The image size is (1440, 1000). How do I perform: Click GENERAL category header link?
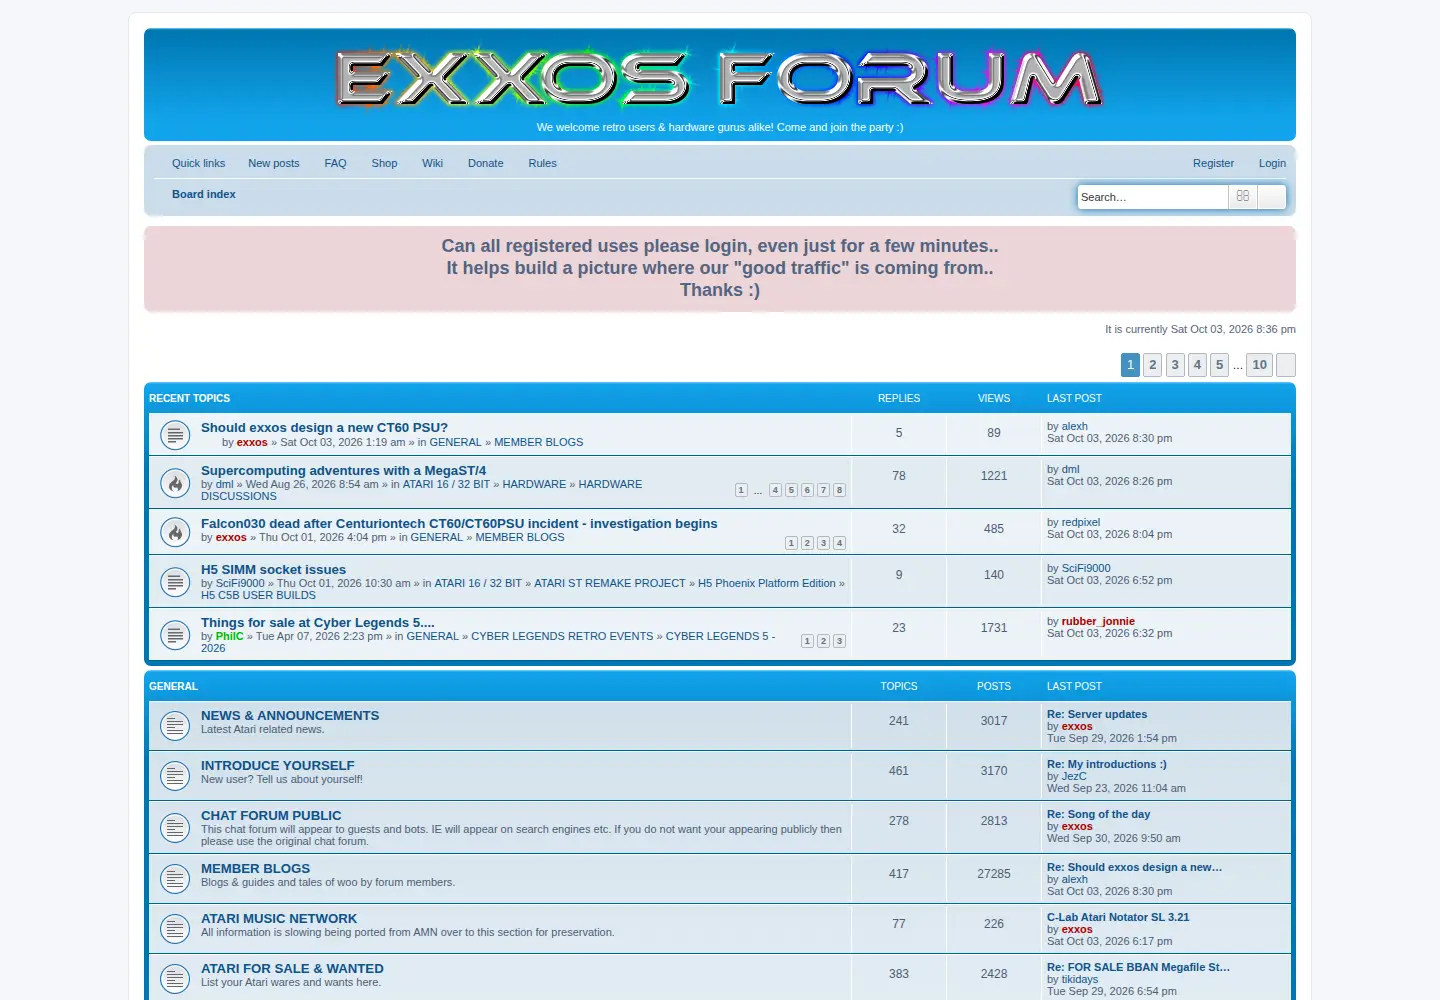pos(173,686)
